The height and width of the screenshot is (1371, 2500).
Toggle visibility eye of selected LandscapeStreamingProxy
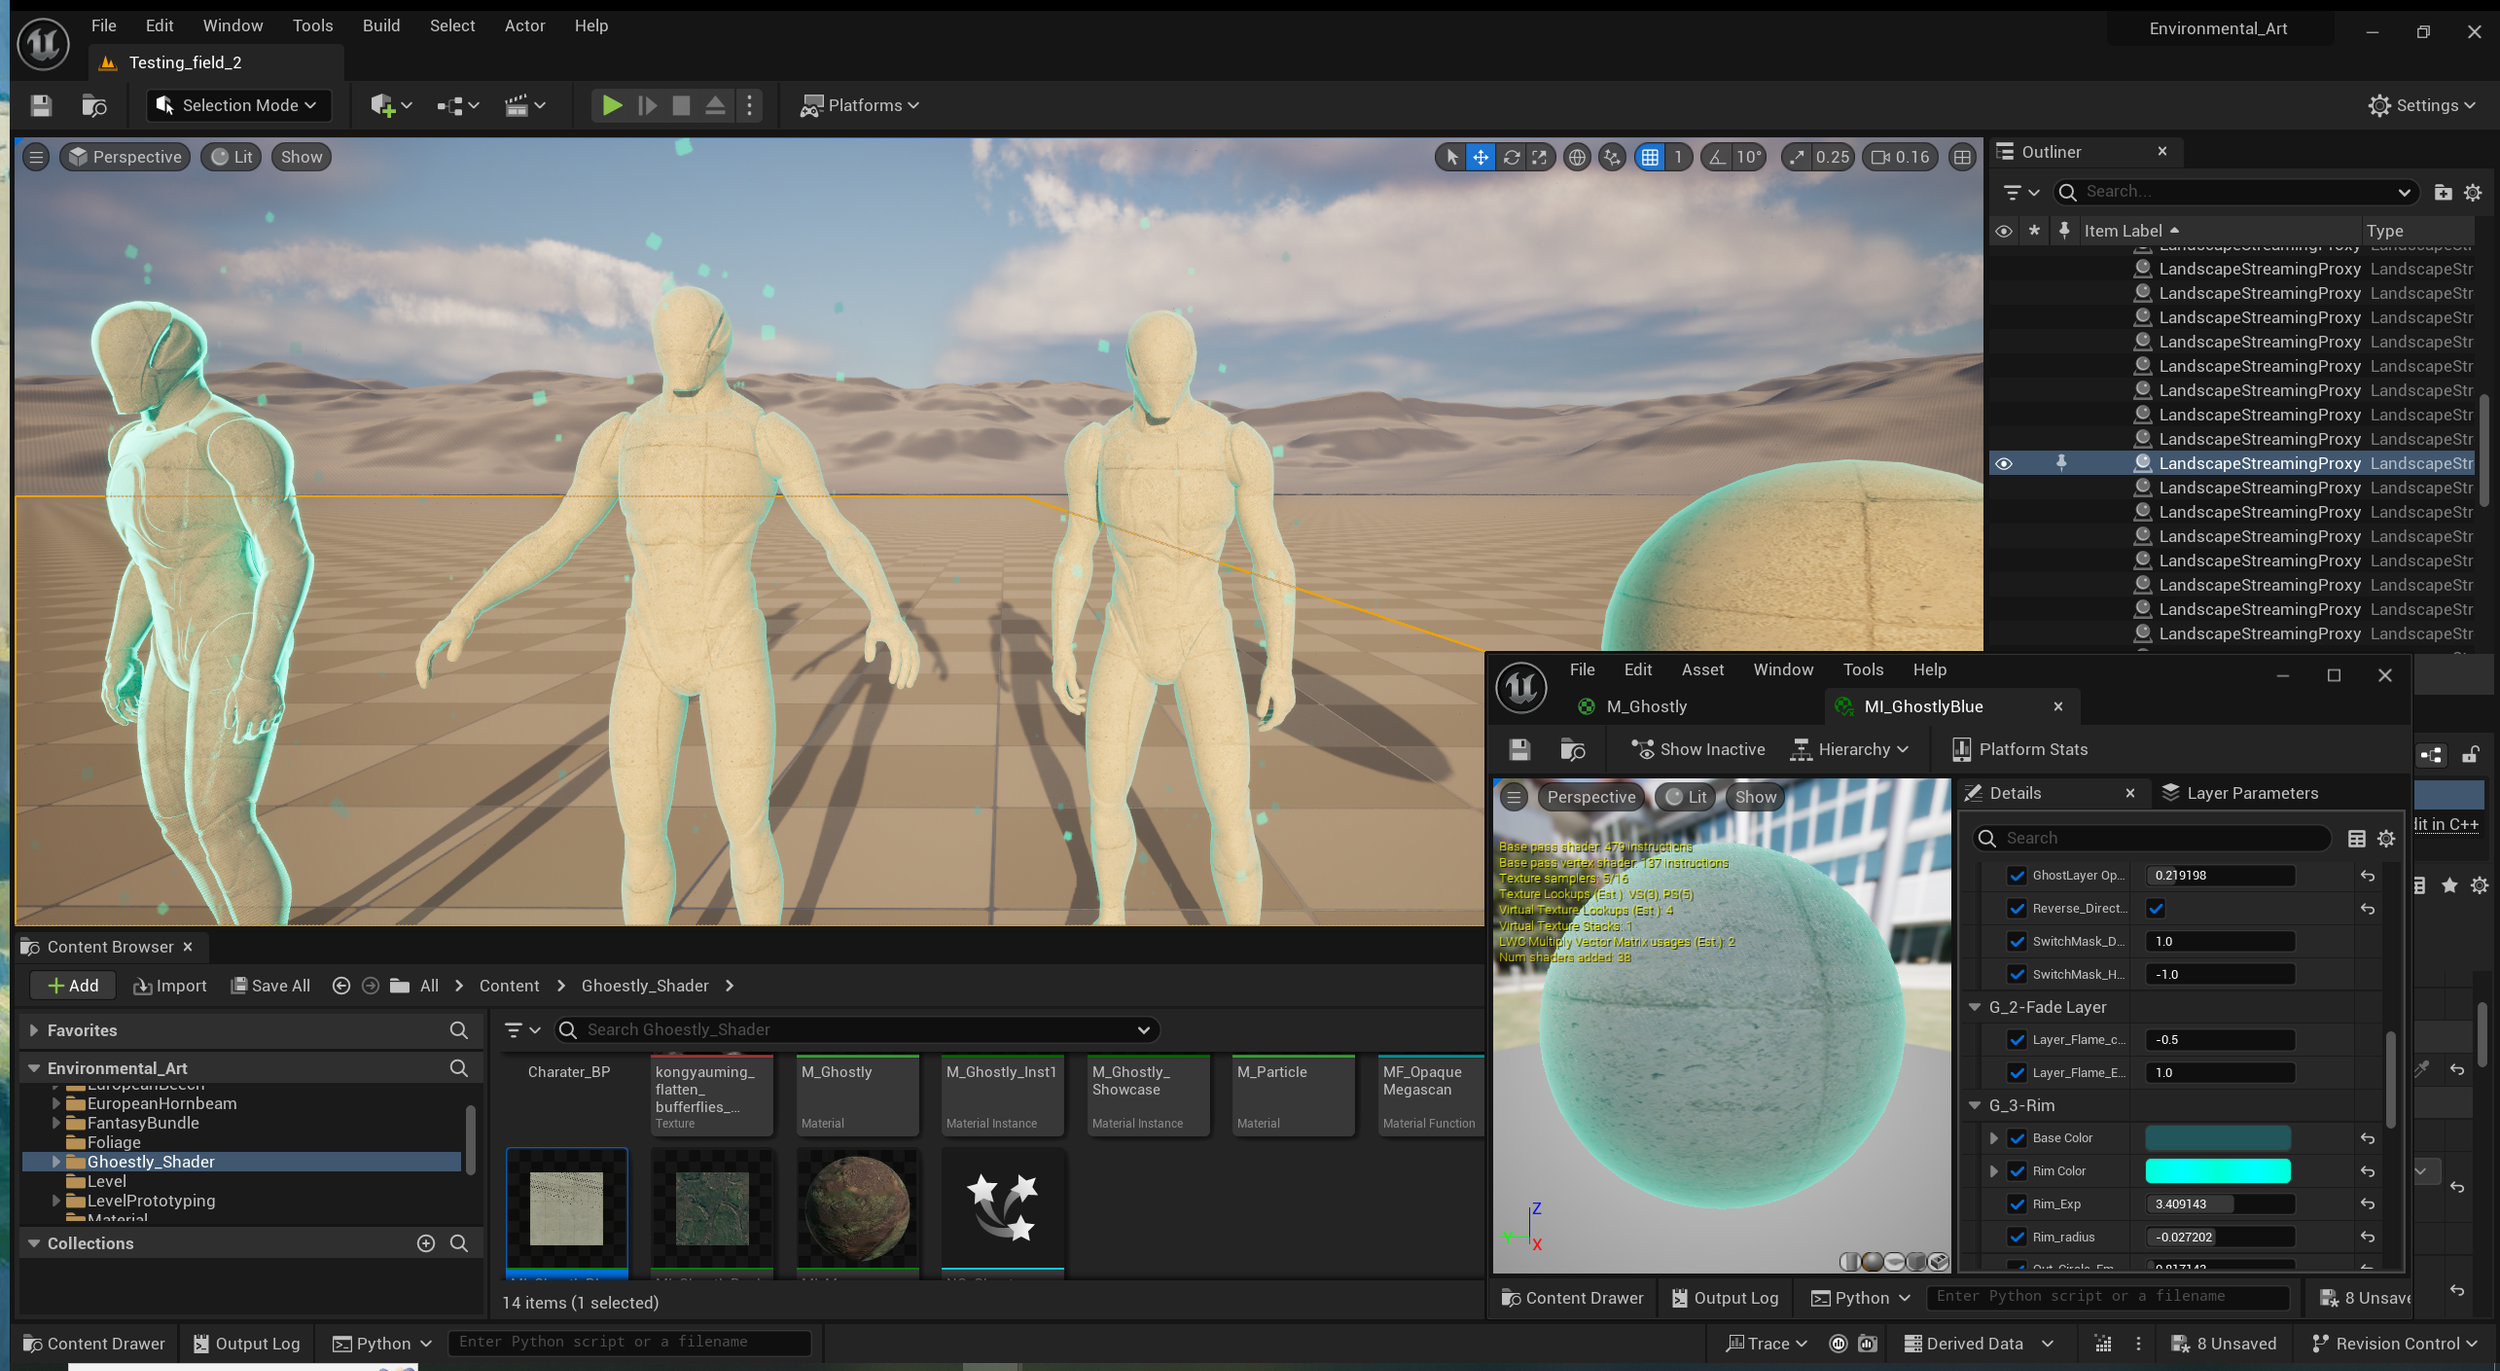(x=2003, y=463)
